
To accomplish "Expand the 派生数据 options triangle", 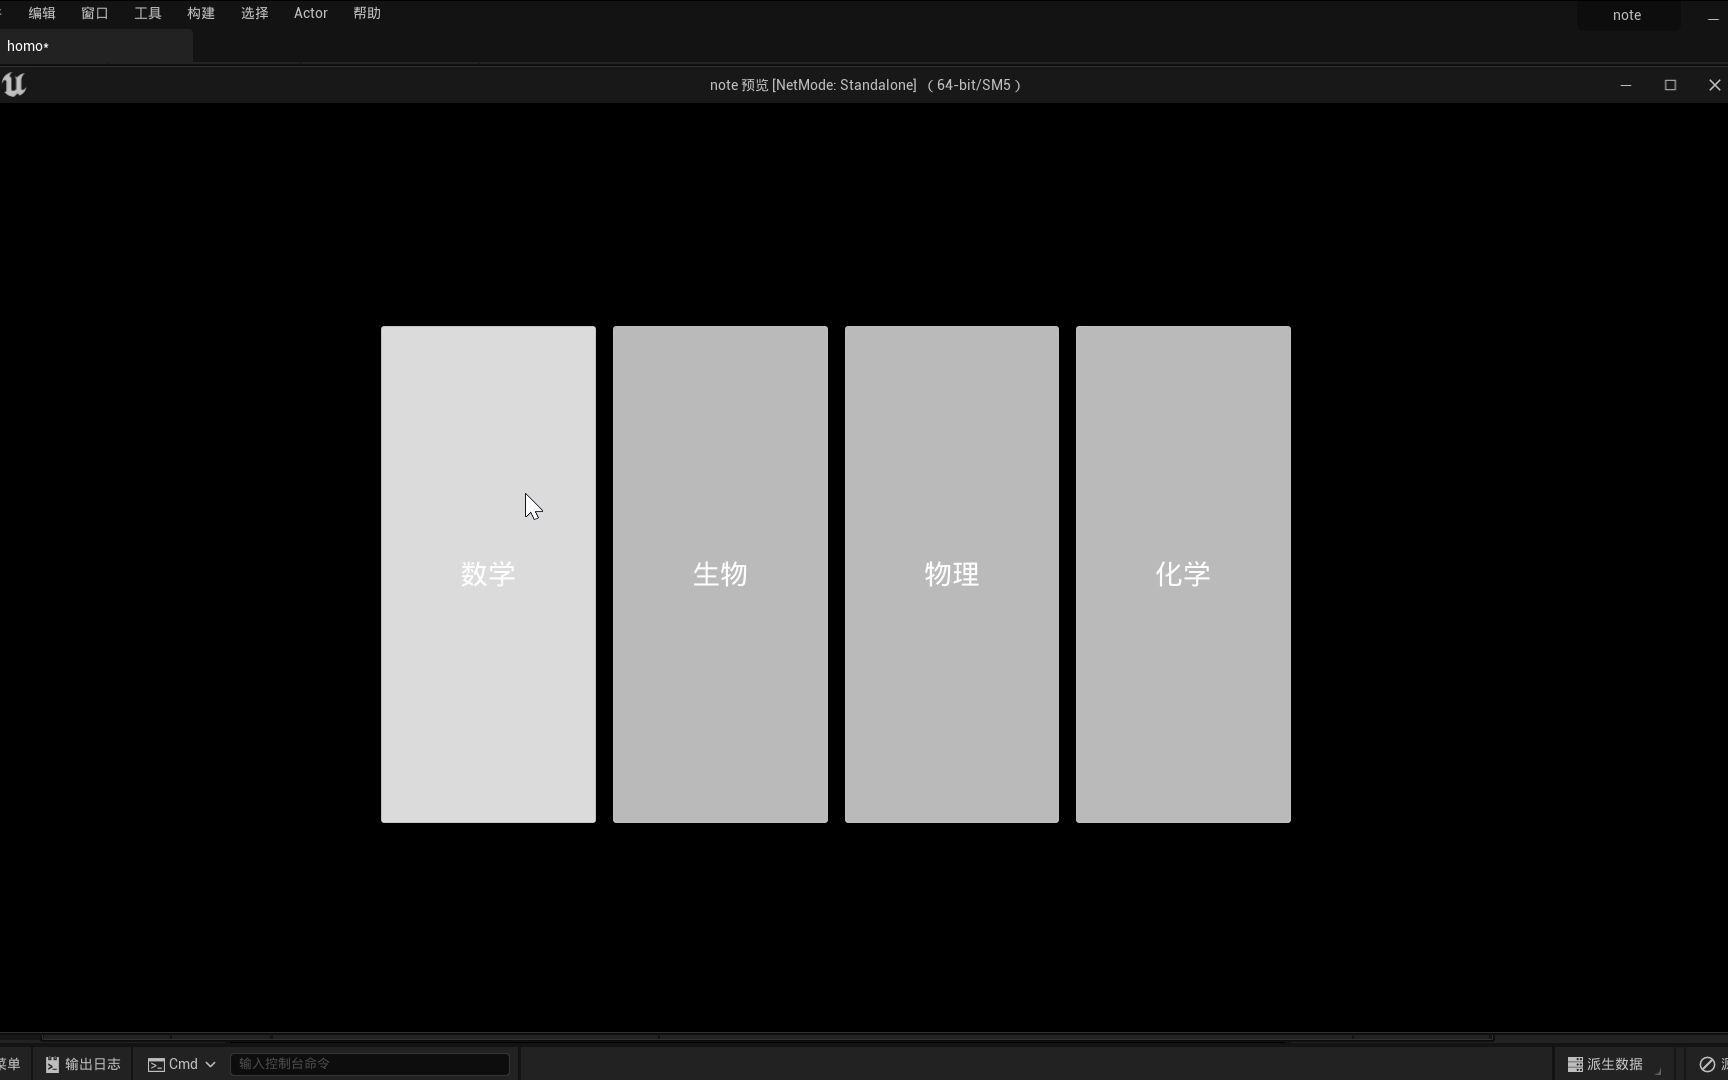I will (x=1659, y=1070).
